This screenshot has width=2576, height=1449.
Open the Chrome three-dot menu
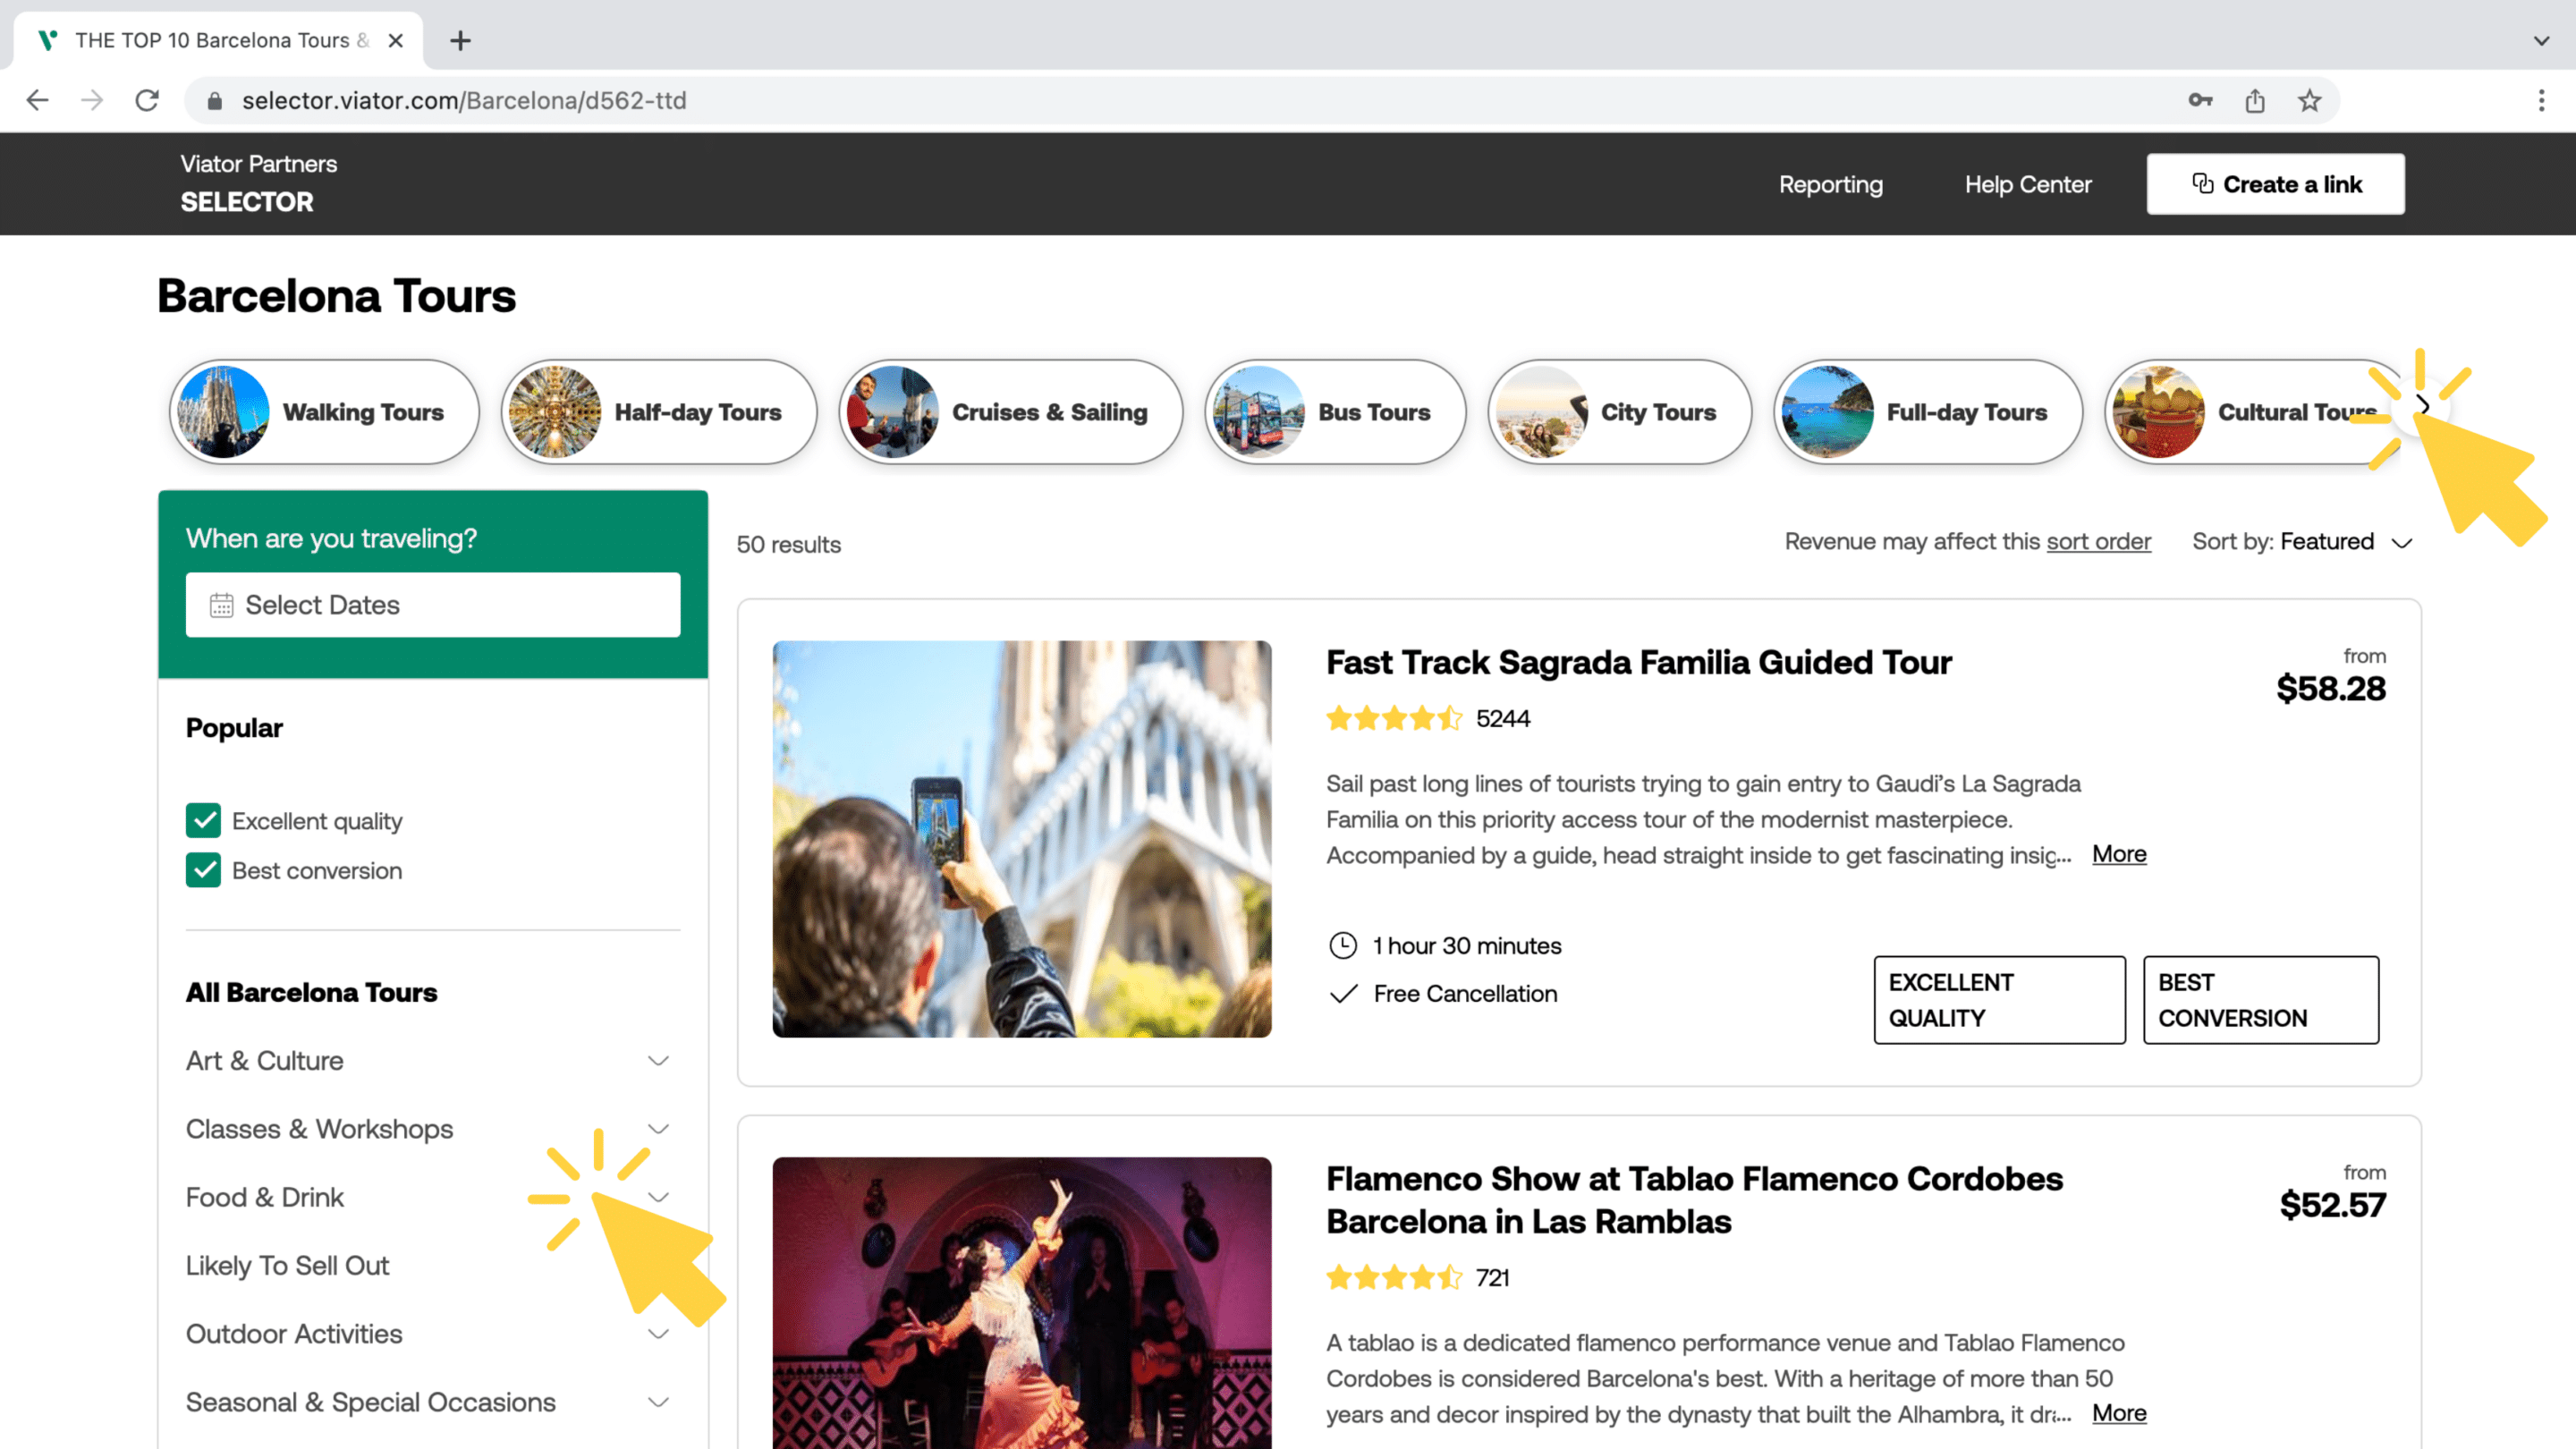pos(2541,100)
